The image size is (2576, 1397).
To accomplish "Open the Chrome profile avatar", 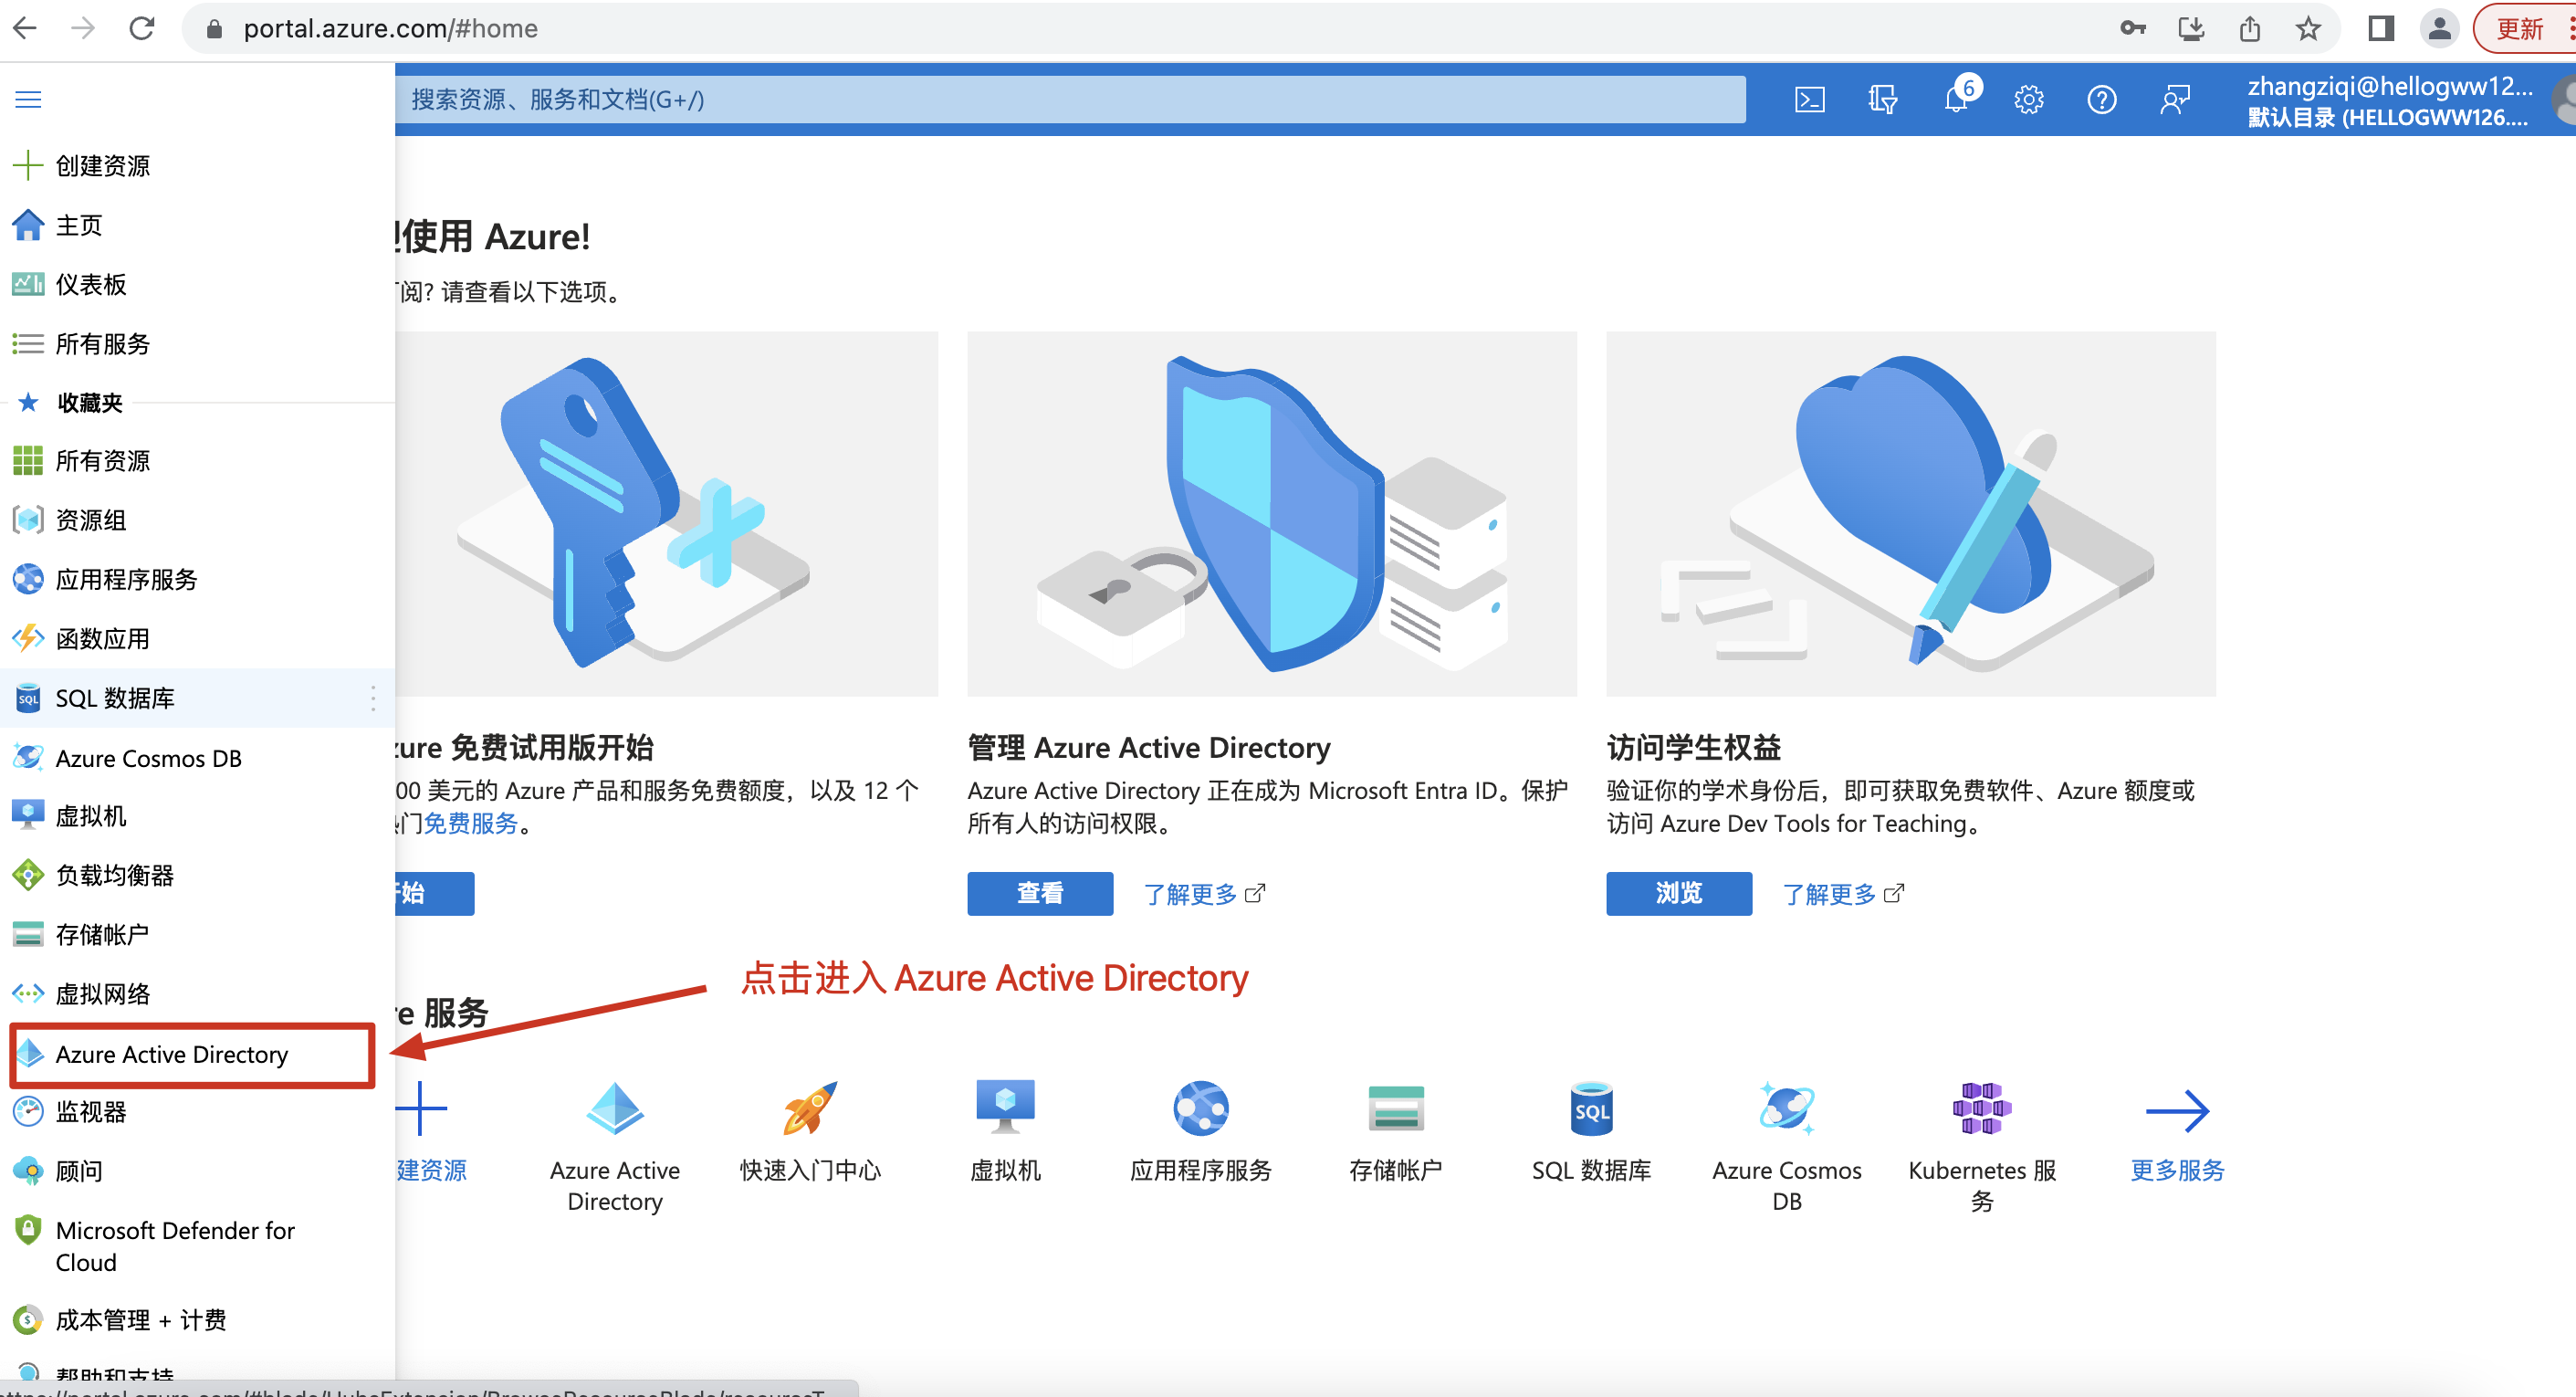I will coord(2440,28).
